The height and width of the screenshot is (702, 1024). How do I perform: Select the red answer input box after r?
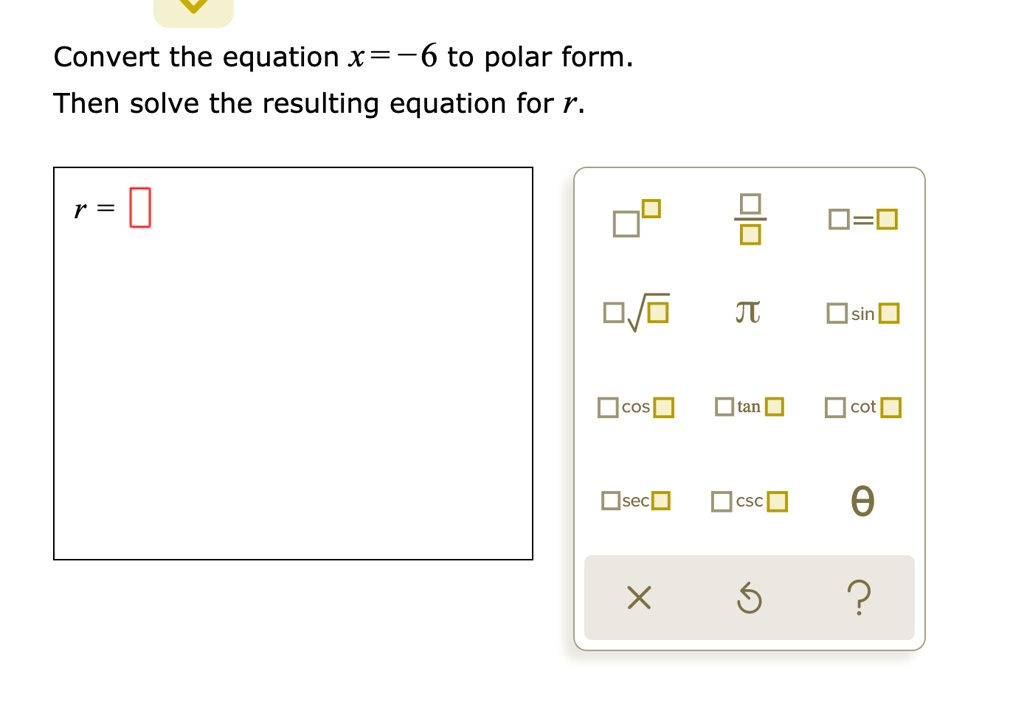(140, 207)
